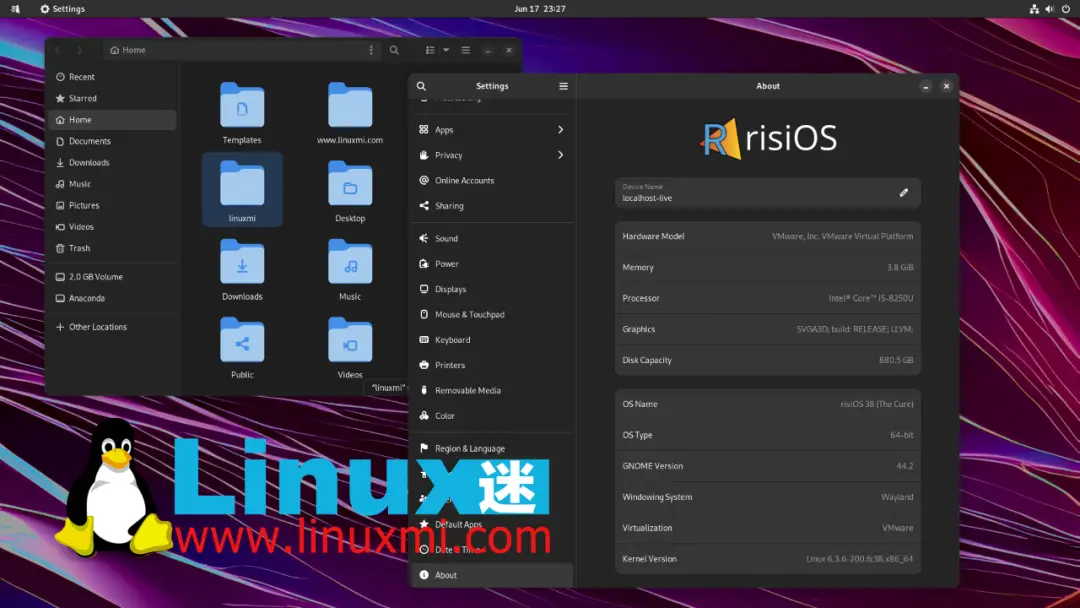This screenshot has height=608, width=1080.
Task: Open Displays settings panel
Action: click(x=492, y=289)
